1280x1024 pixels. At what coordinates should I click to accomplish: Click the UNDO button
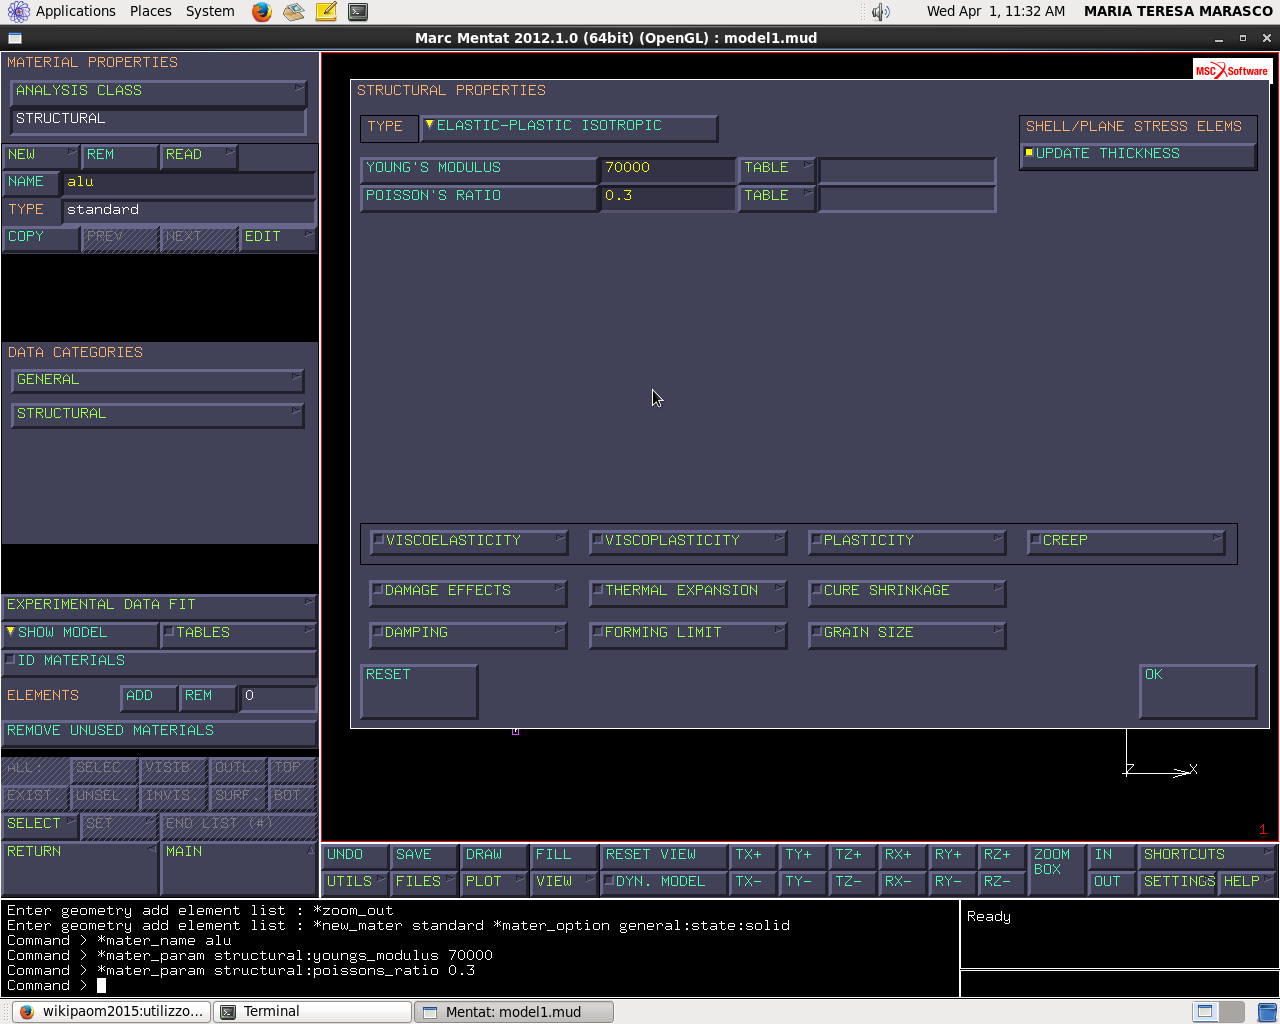[355, 855]
